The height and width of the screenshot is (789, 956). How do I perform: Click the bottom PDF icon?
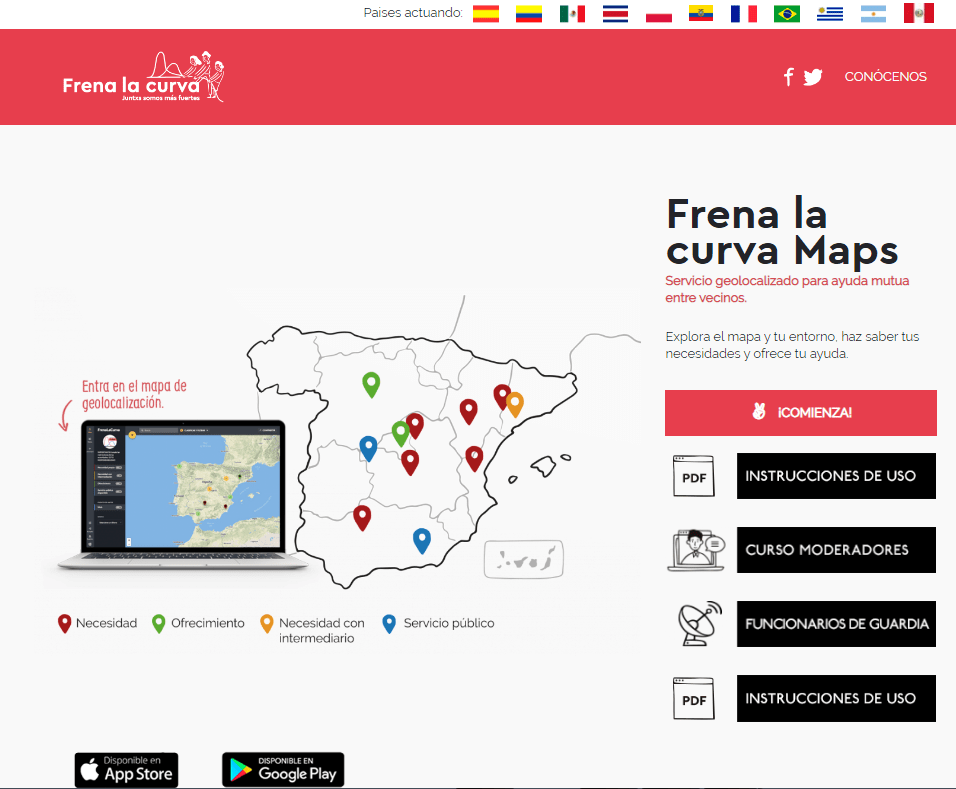(694, 698)
